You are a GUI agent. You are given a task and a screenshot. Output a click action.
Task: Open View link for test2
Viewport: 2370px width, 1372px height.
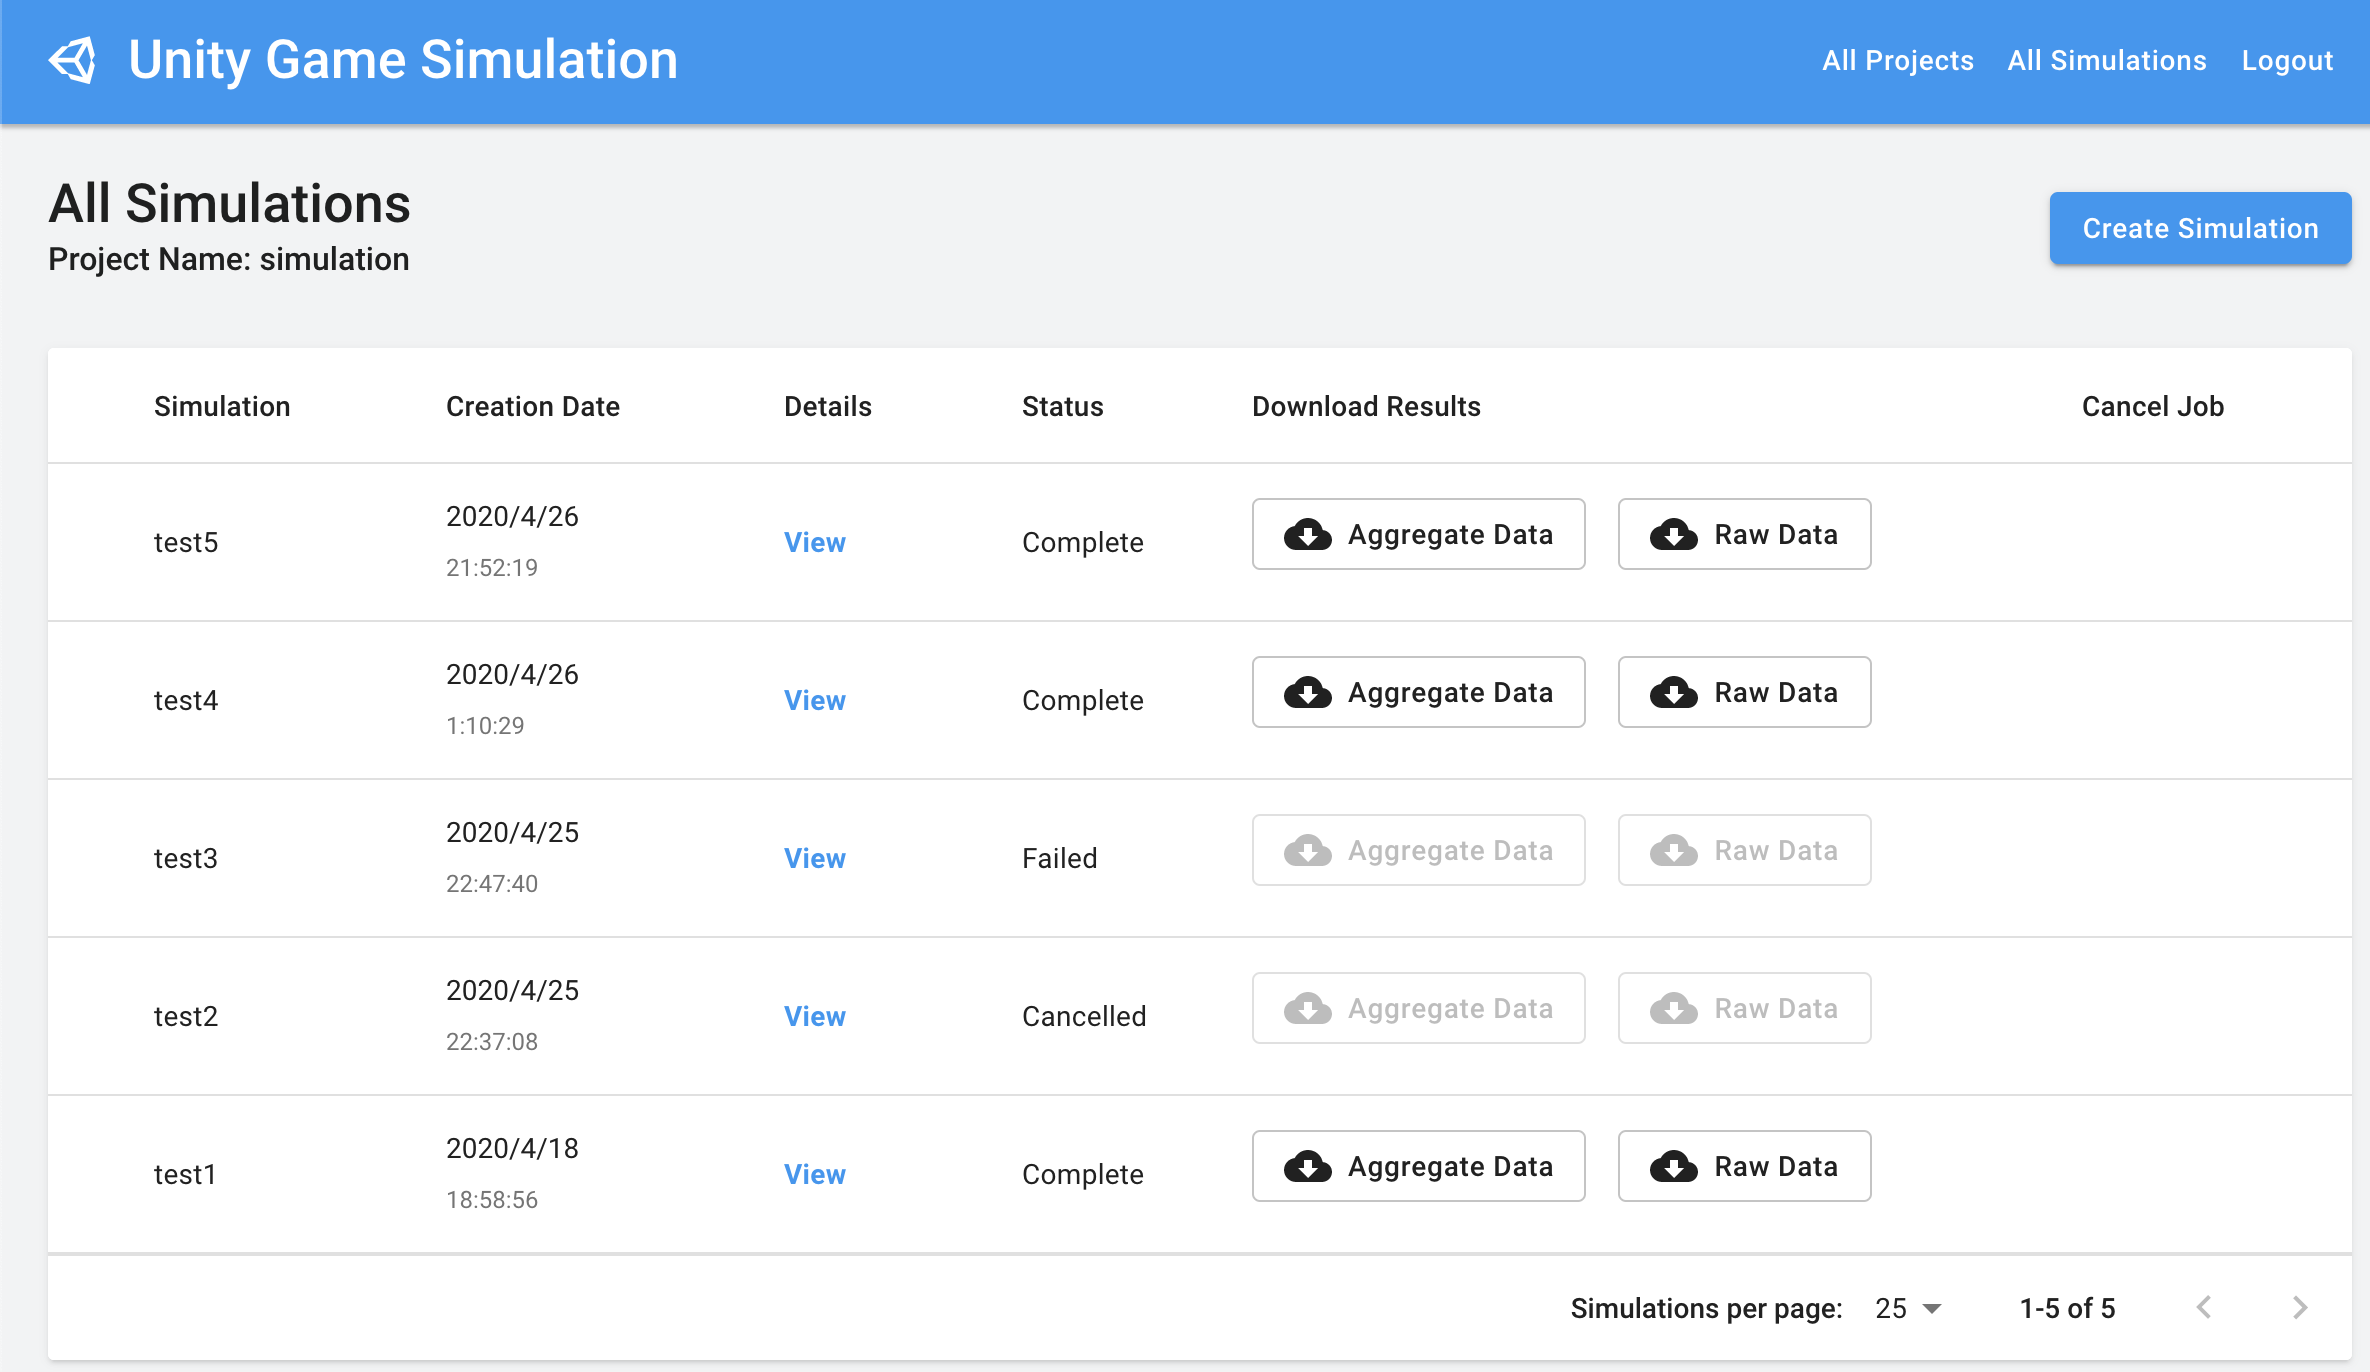click(814, 1016)
